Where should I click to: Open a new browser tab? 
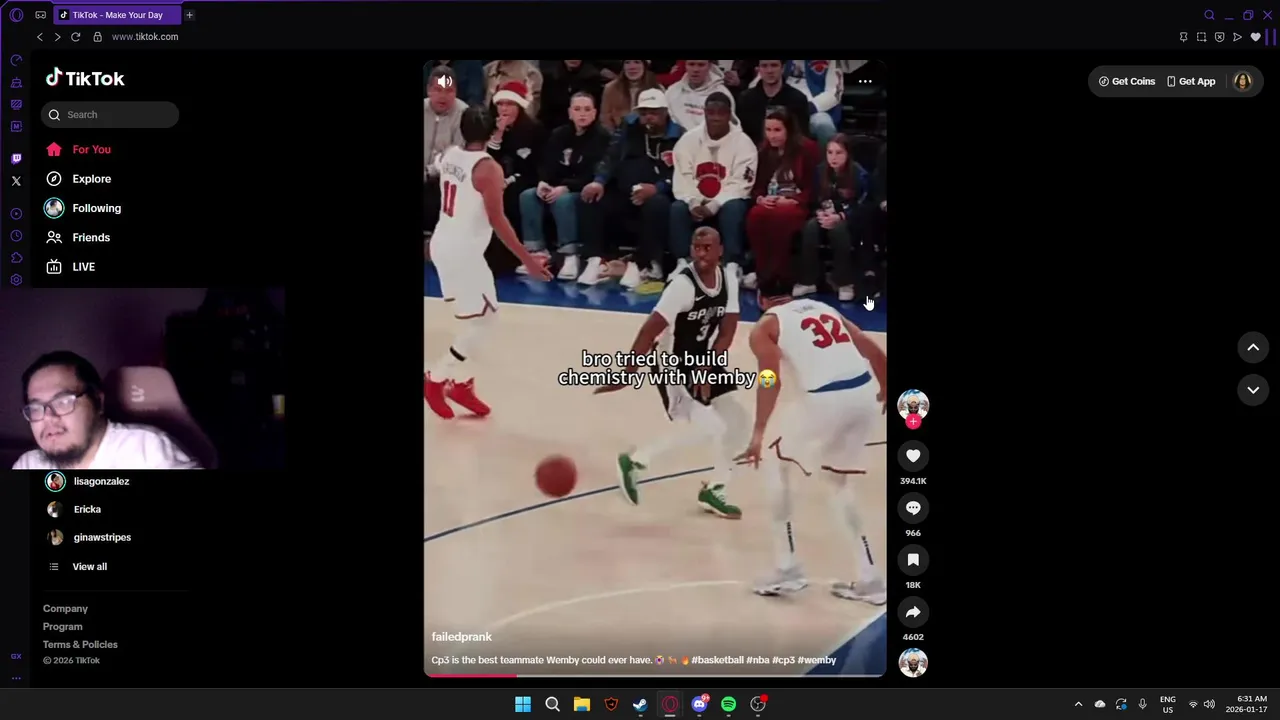pyautogui.click(x=189, y=15)
